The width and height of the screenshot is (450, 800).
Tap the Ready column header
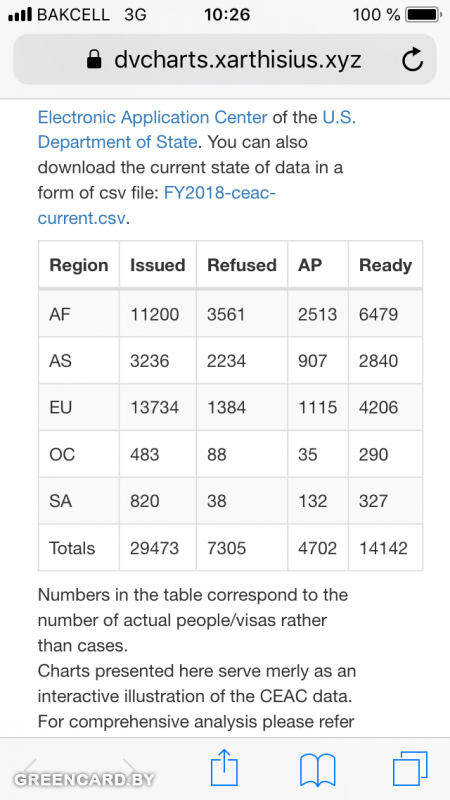point(385,265)
